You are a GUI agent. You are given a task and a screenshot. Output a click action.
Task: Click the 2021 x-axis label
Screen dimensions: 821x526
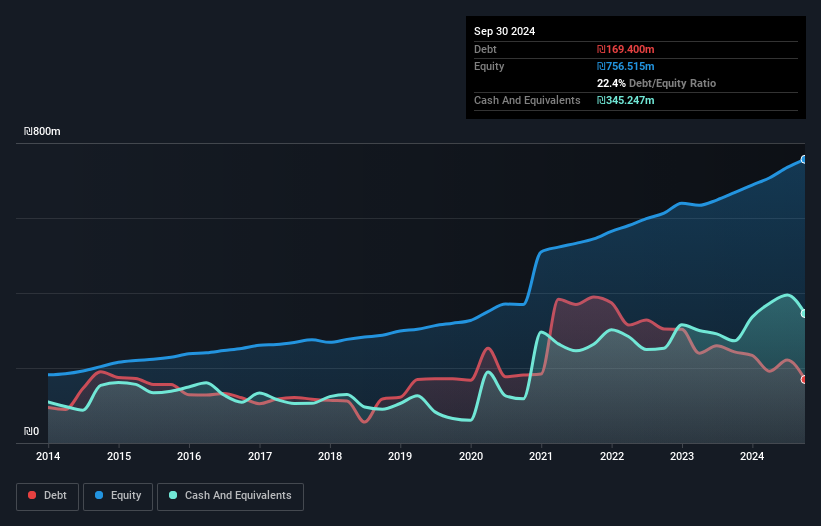click(541, 456)
